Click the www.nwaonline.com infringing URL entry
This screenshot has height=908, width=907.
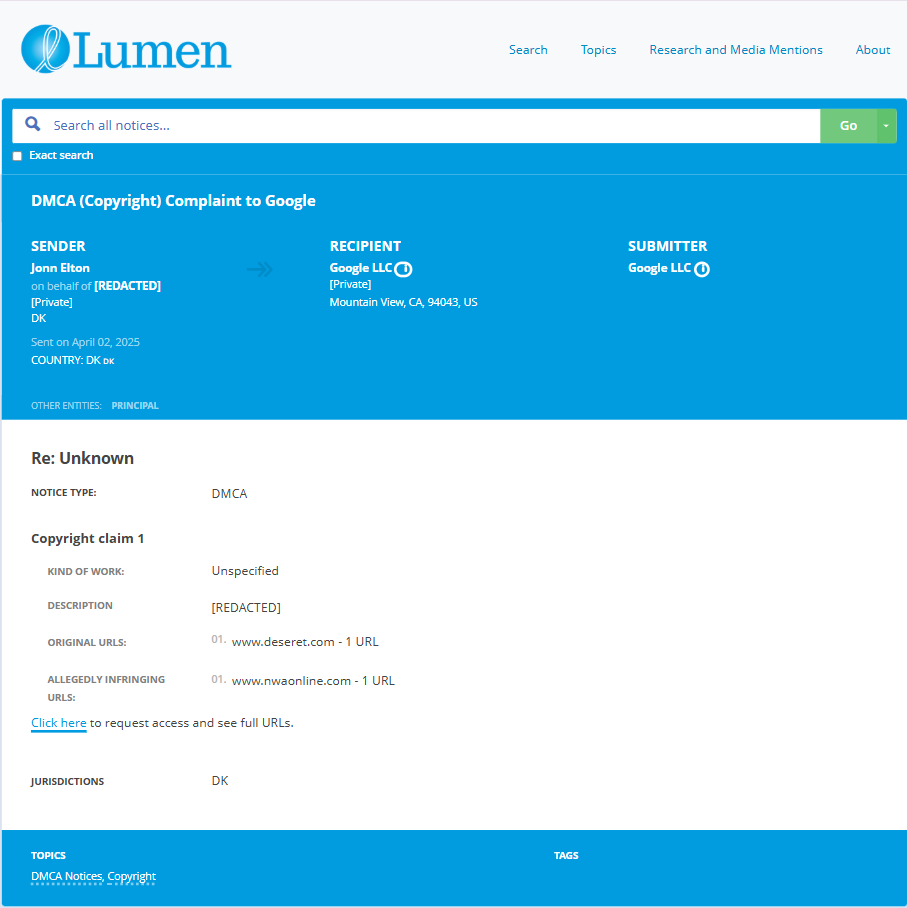313,680
